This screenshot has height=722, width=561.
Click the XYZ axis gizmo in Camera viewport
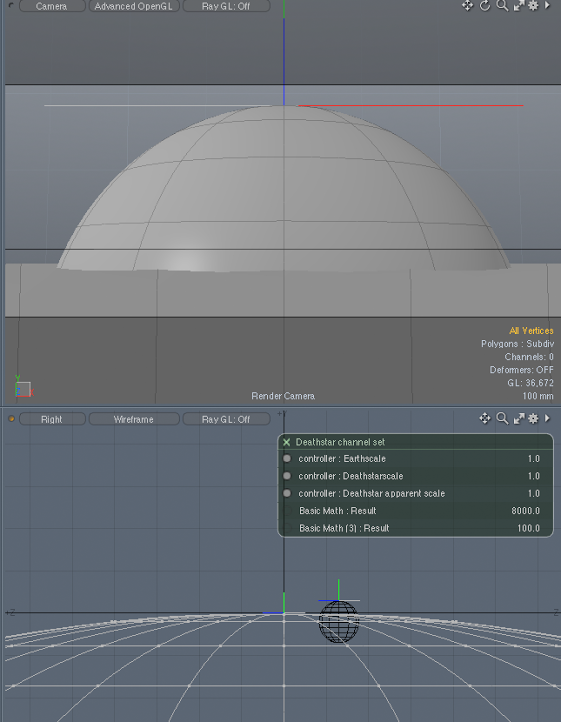pyautogui.click(x=23, y=386)
